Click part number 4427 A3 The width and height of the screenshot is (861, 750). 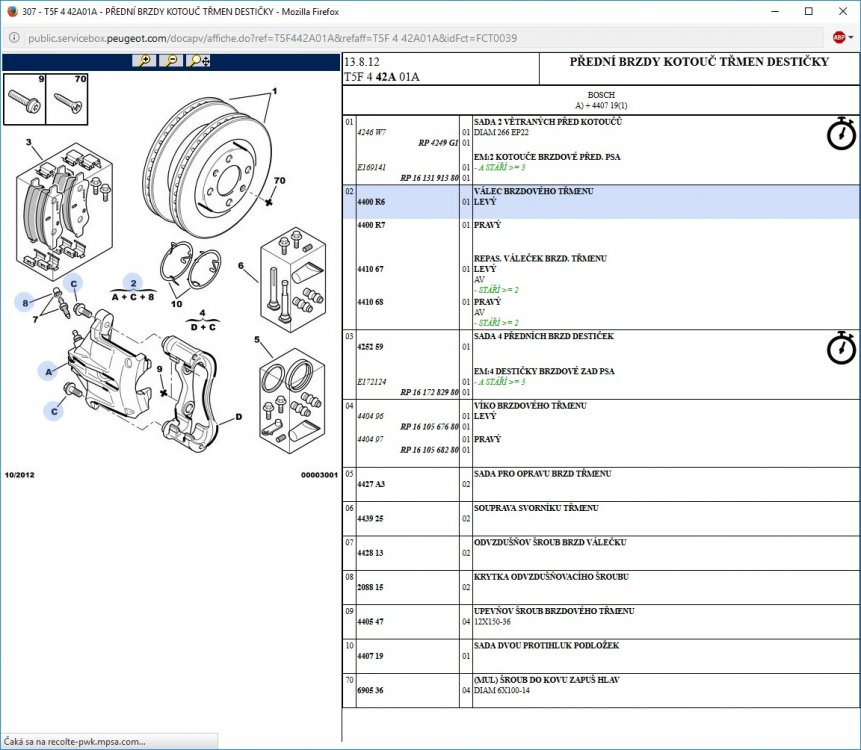371,484
